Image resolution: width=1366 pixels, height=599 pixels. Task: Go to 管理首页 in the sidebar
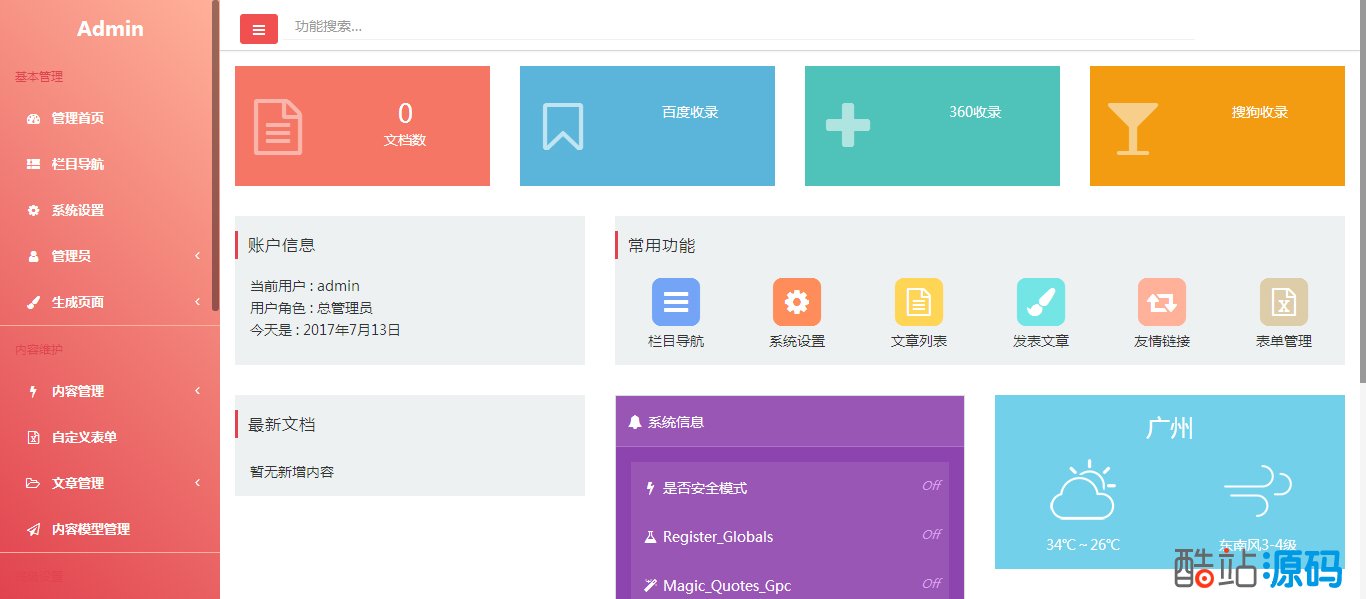click(77, 118)
